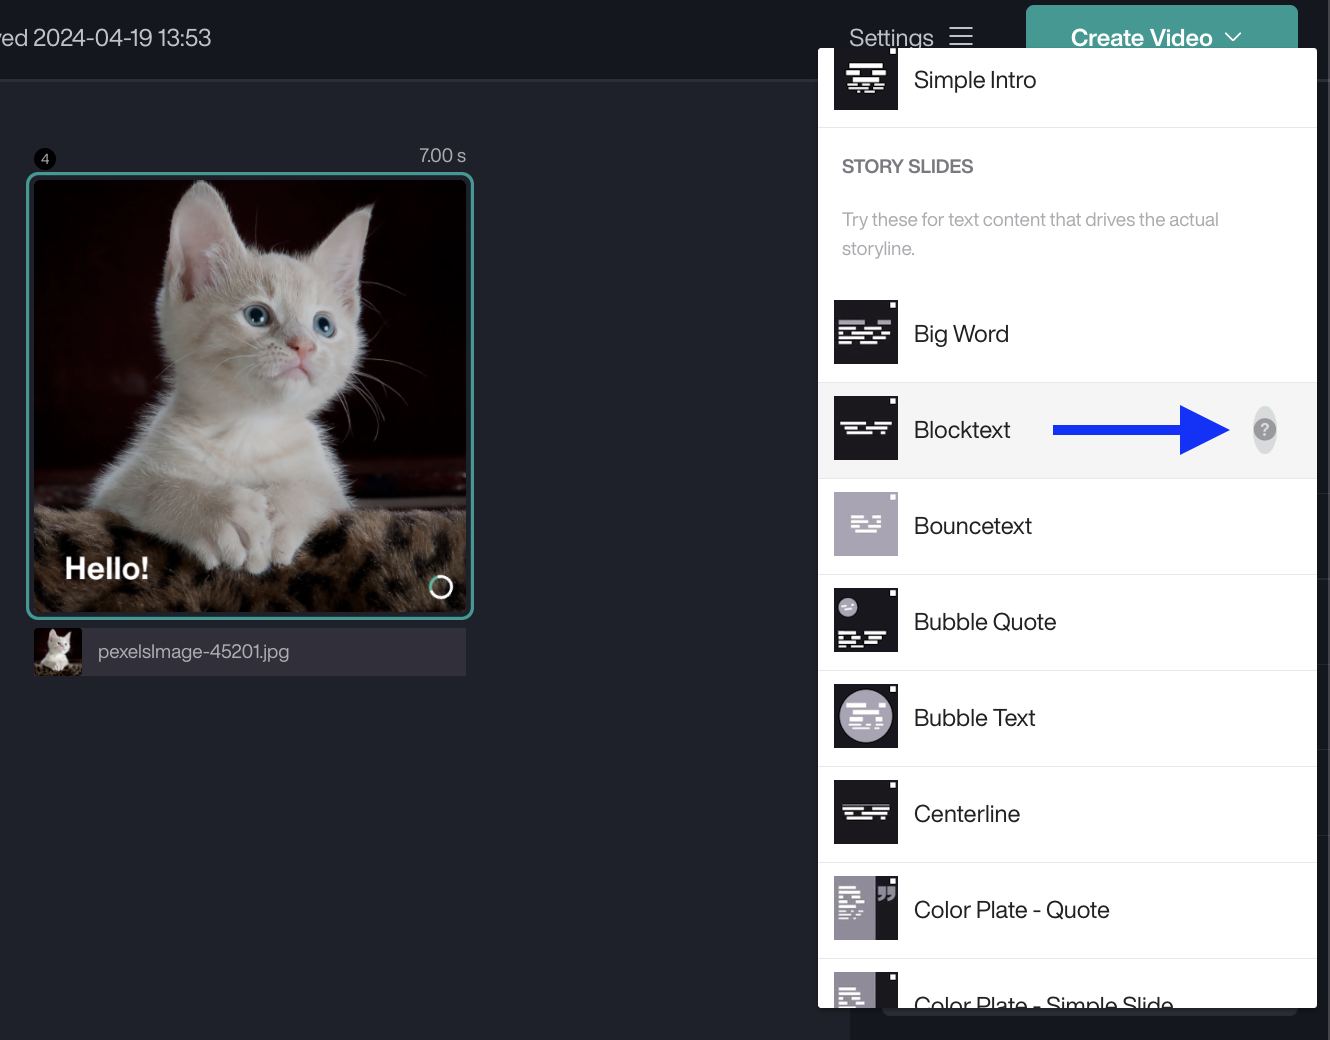Select the Simple Intro template icon
This screenshot has width=1330, height=1040.
click(865, 79)
